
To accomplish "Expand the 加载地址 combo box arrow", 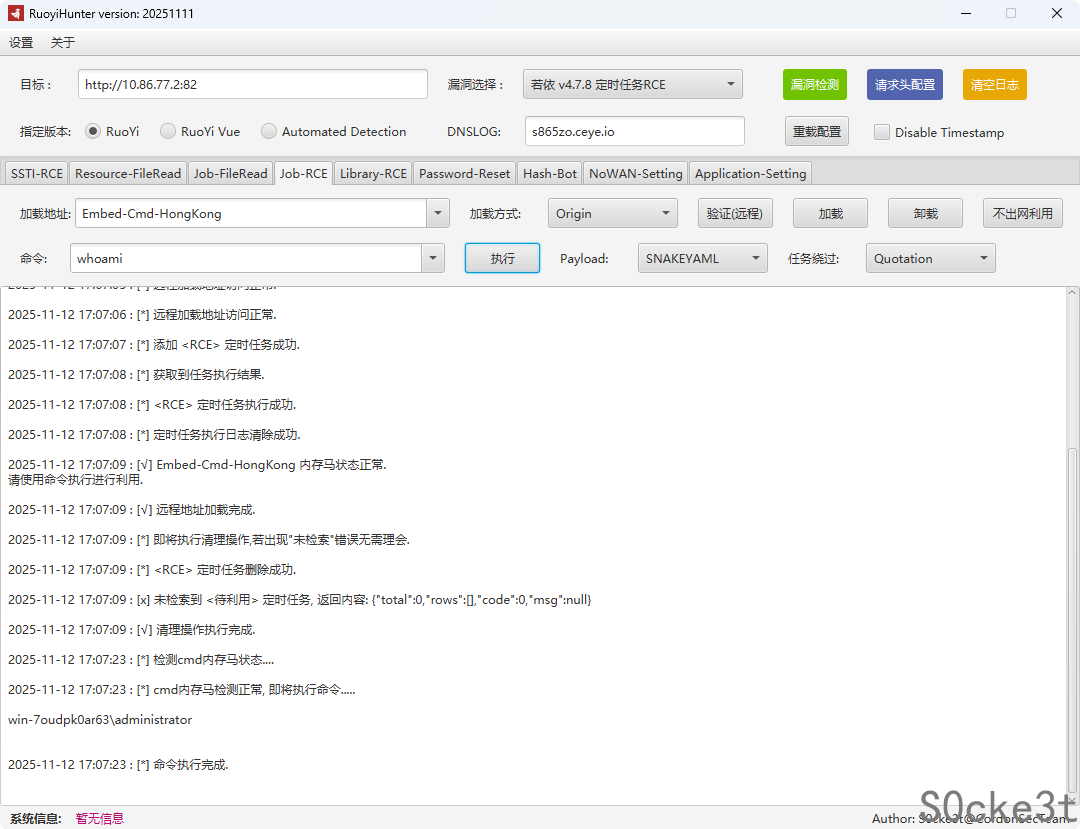I will point(438,213).
